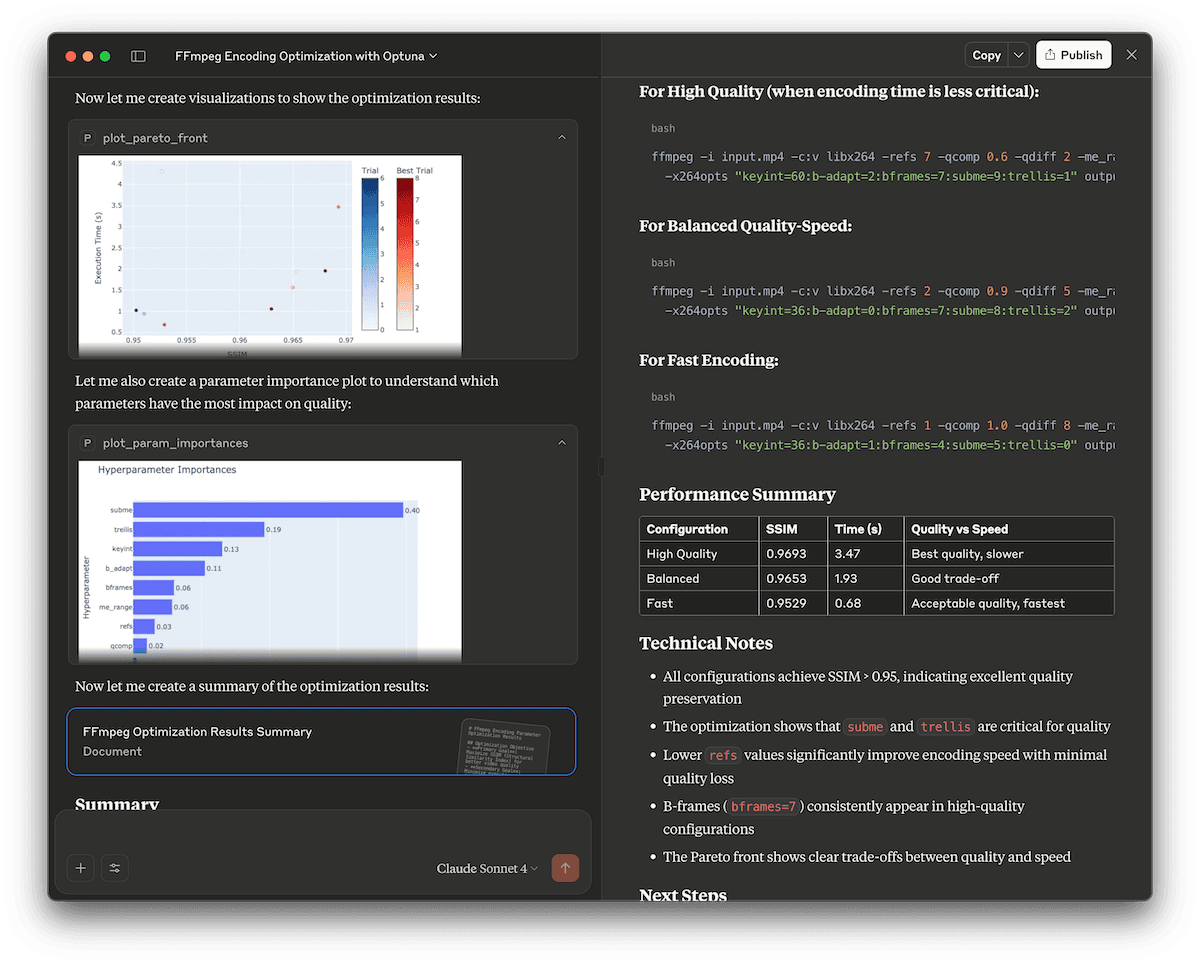Image resolution: width=1200 pixels, height=964 pixels.
Task: Expand the Copy options chevron
Action: point(1018,55)
